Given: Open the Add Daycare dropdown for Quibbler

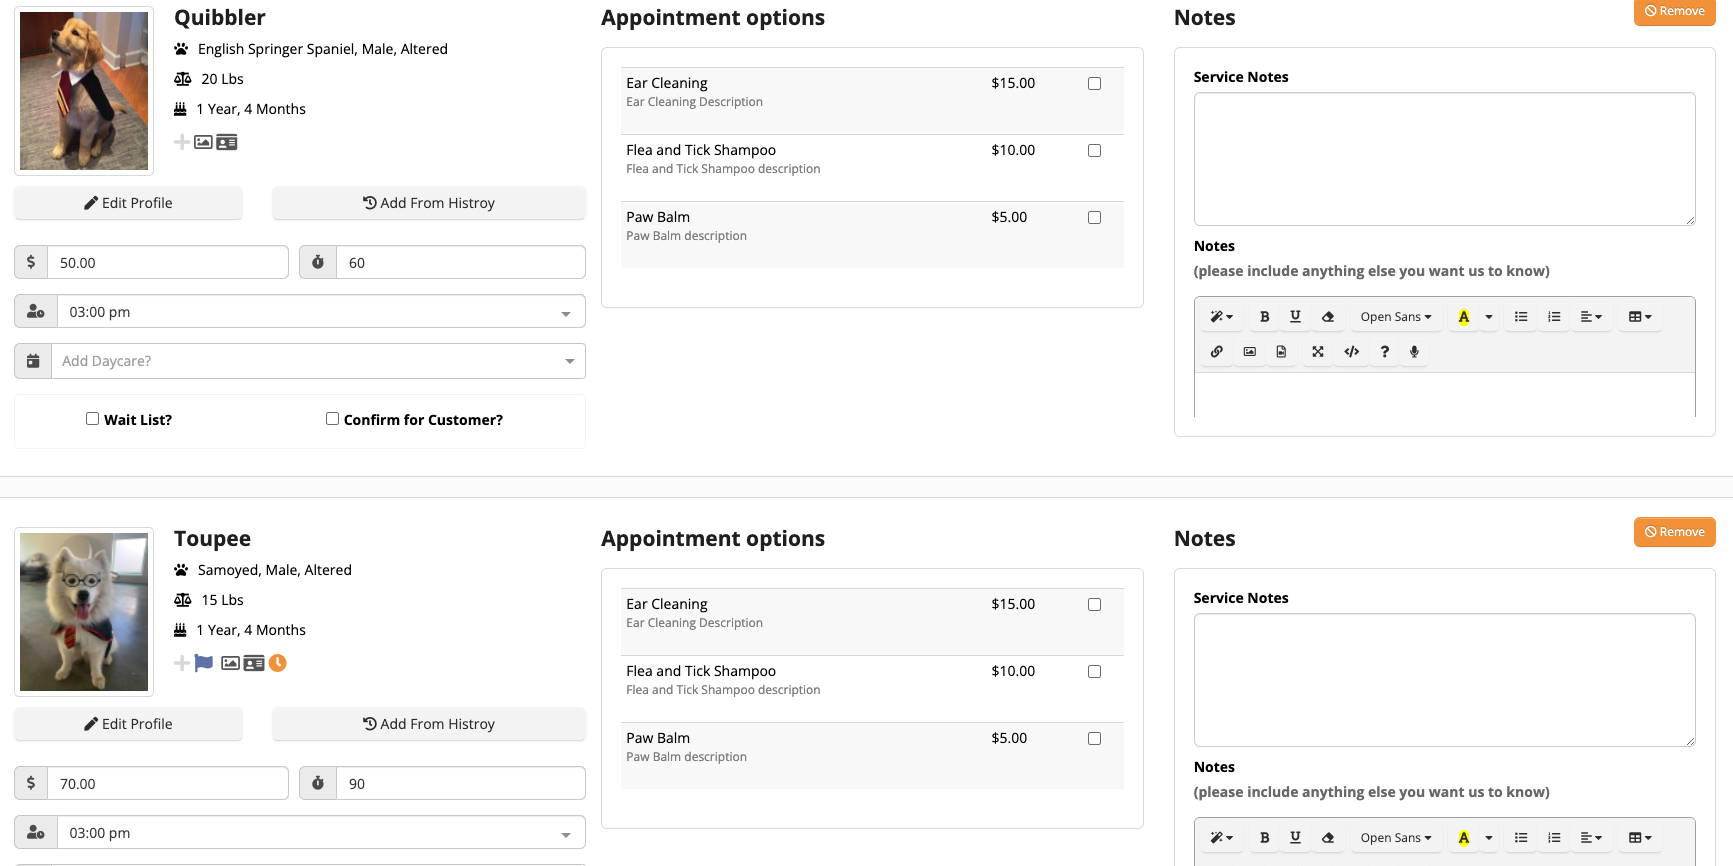Looking at the screenshot, I should pyautogui.click(x=318, y=361).
